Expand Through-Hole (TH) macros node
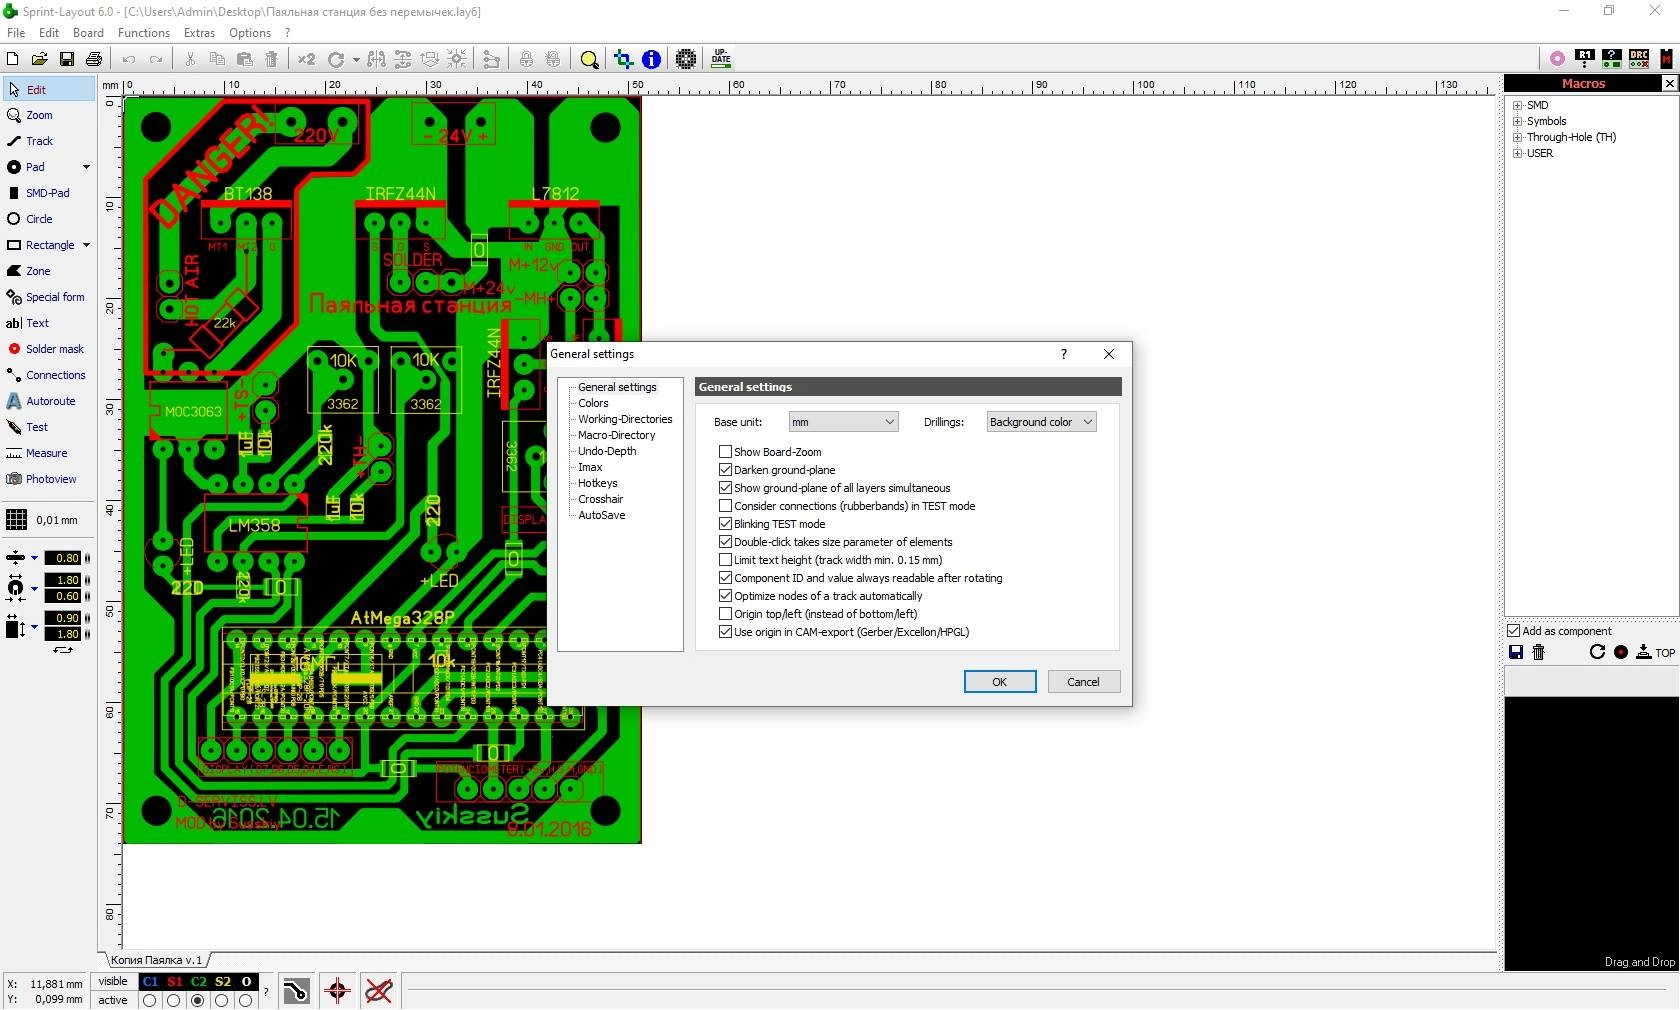 pos(1517,137)
